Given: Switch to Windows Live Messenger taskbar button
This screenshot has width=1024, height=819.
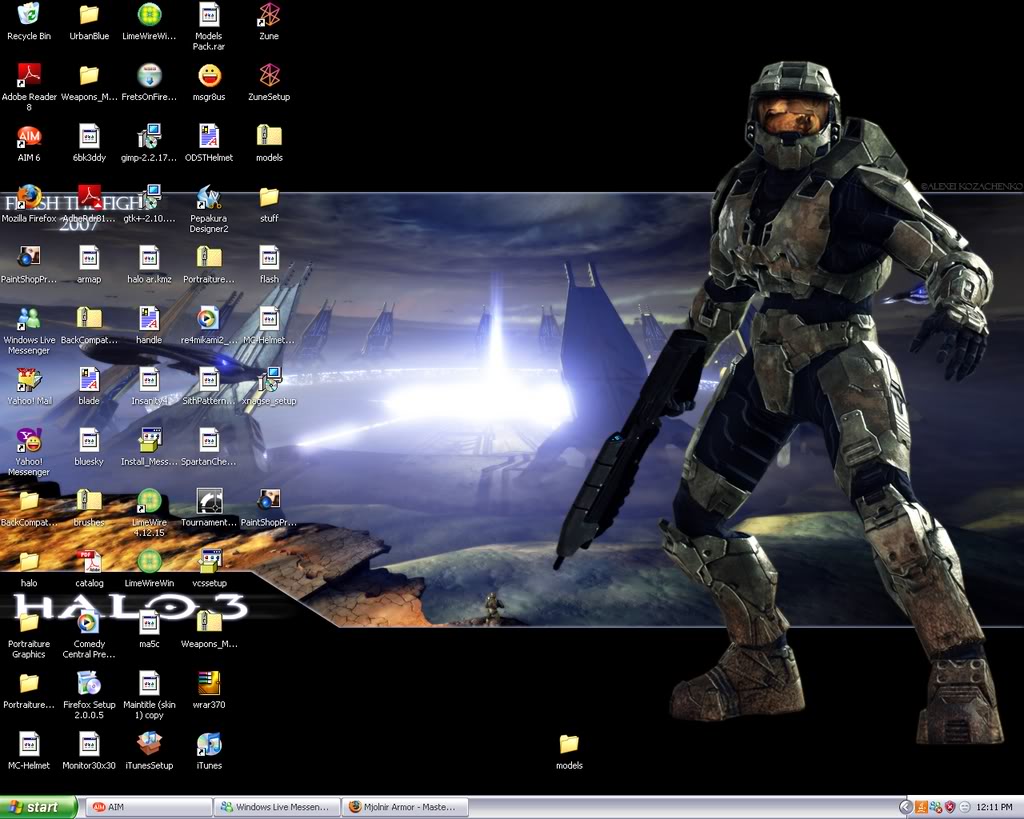Looking at the screenshot, I should [278, 807].
